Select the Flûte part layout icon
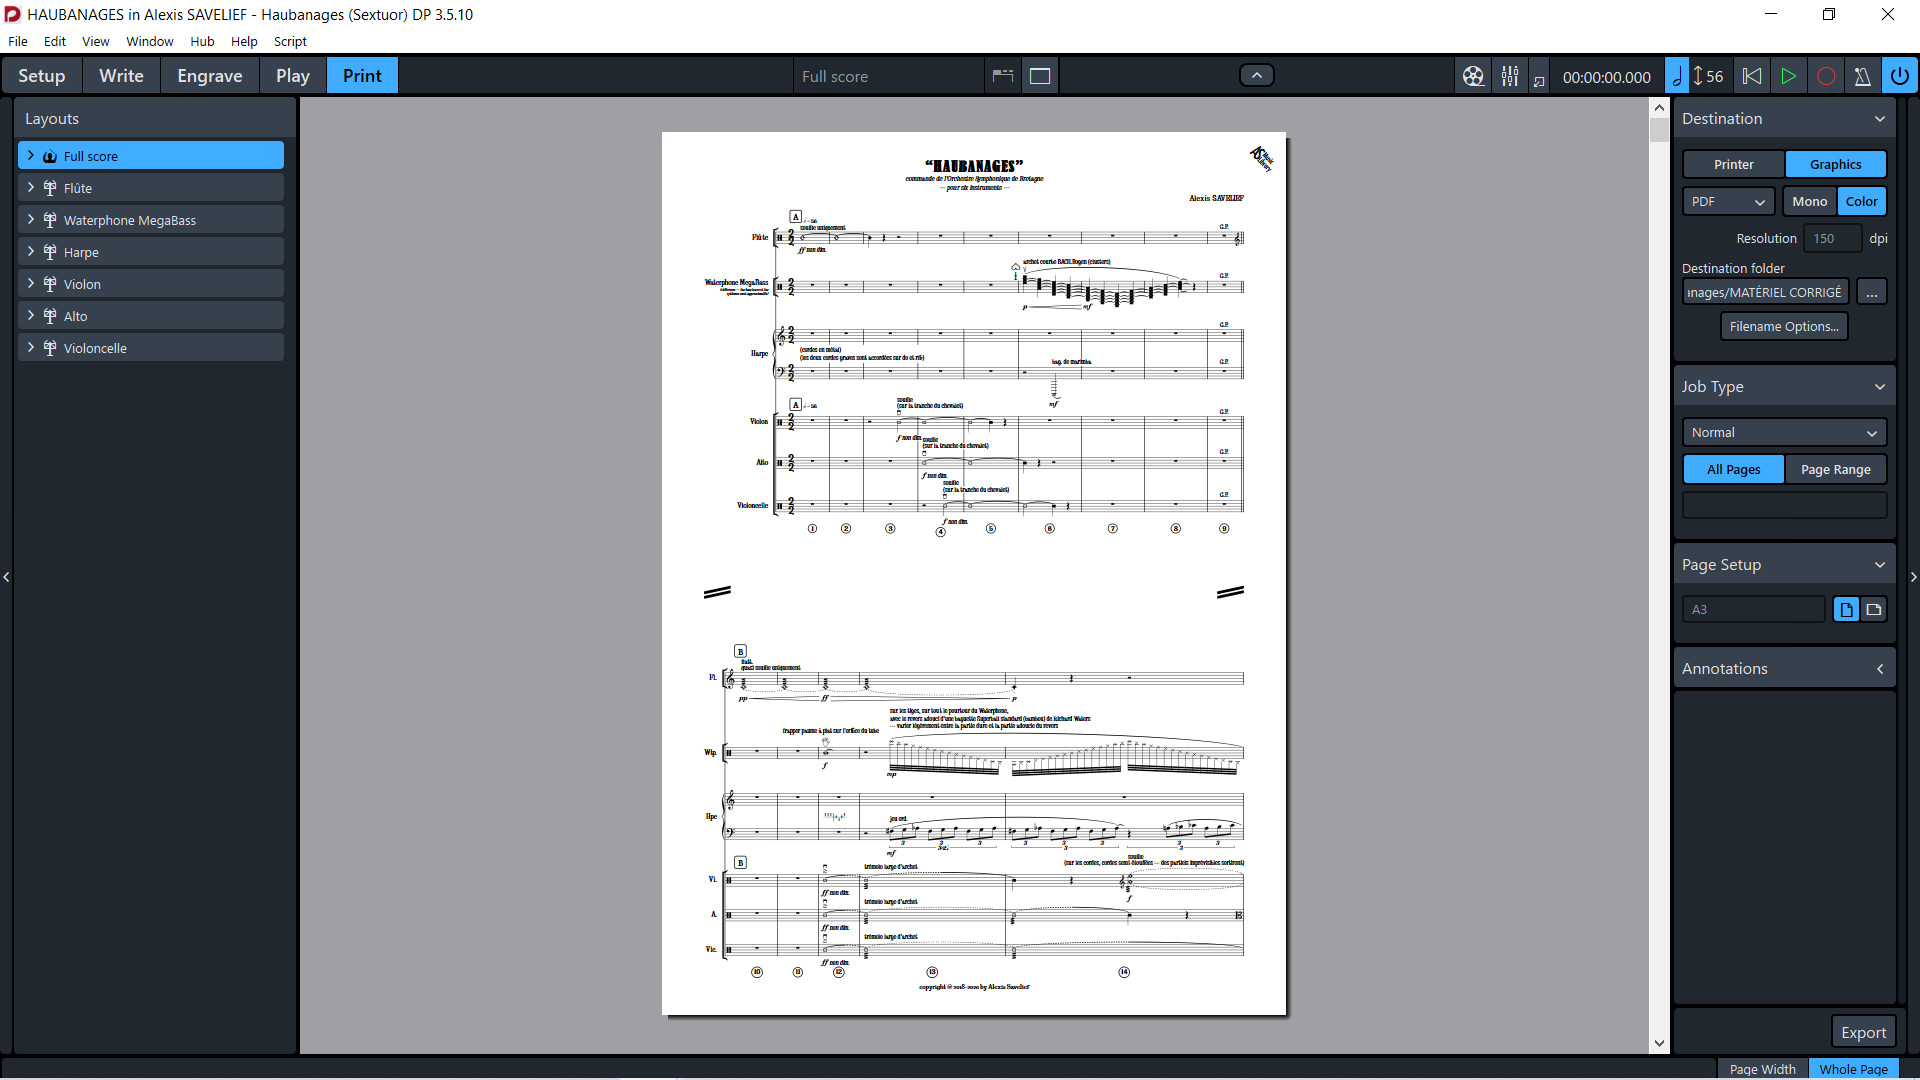 (50, 188)
